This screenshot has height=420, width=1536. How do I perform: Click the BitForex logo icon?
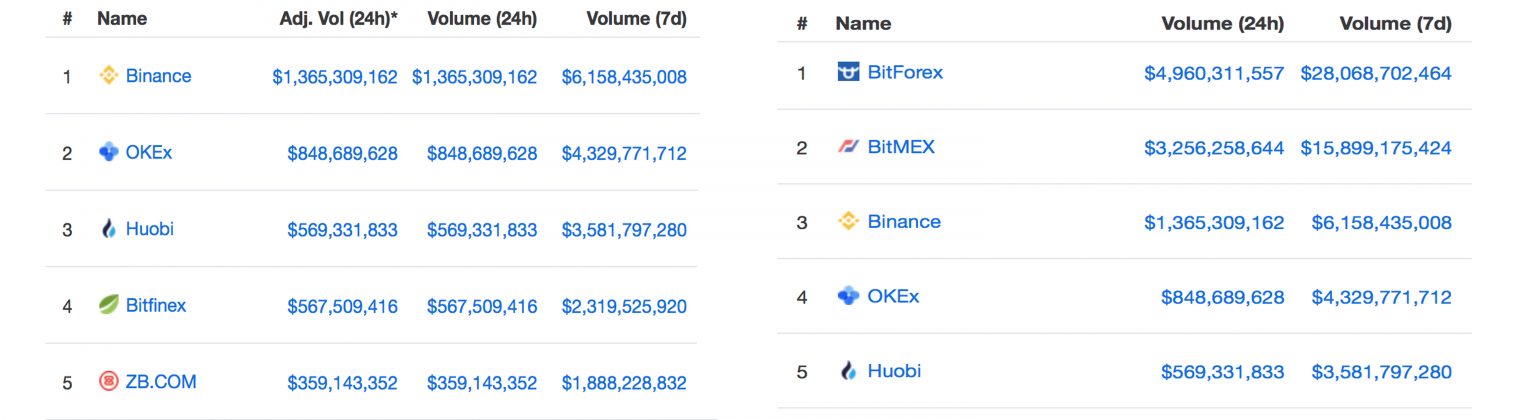click(848, 72)
